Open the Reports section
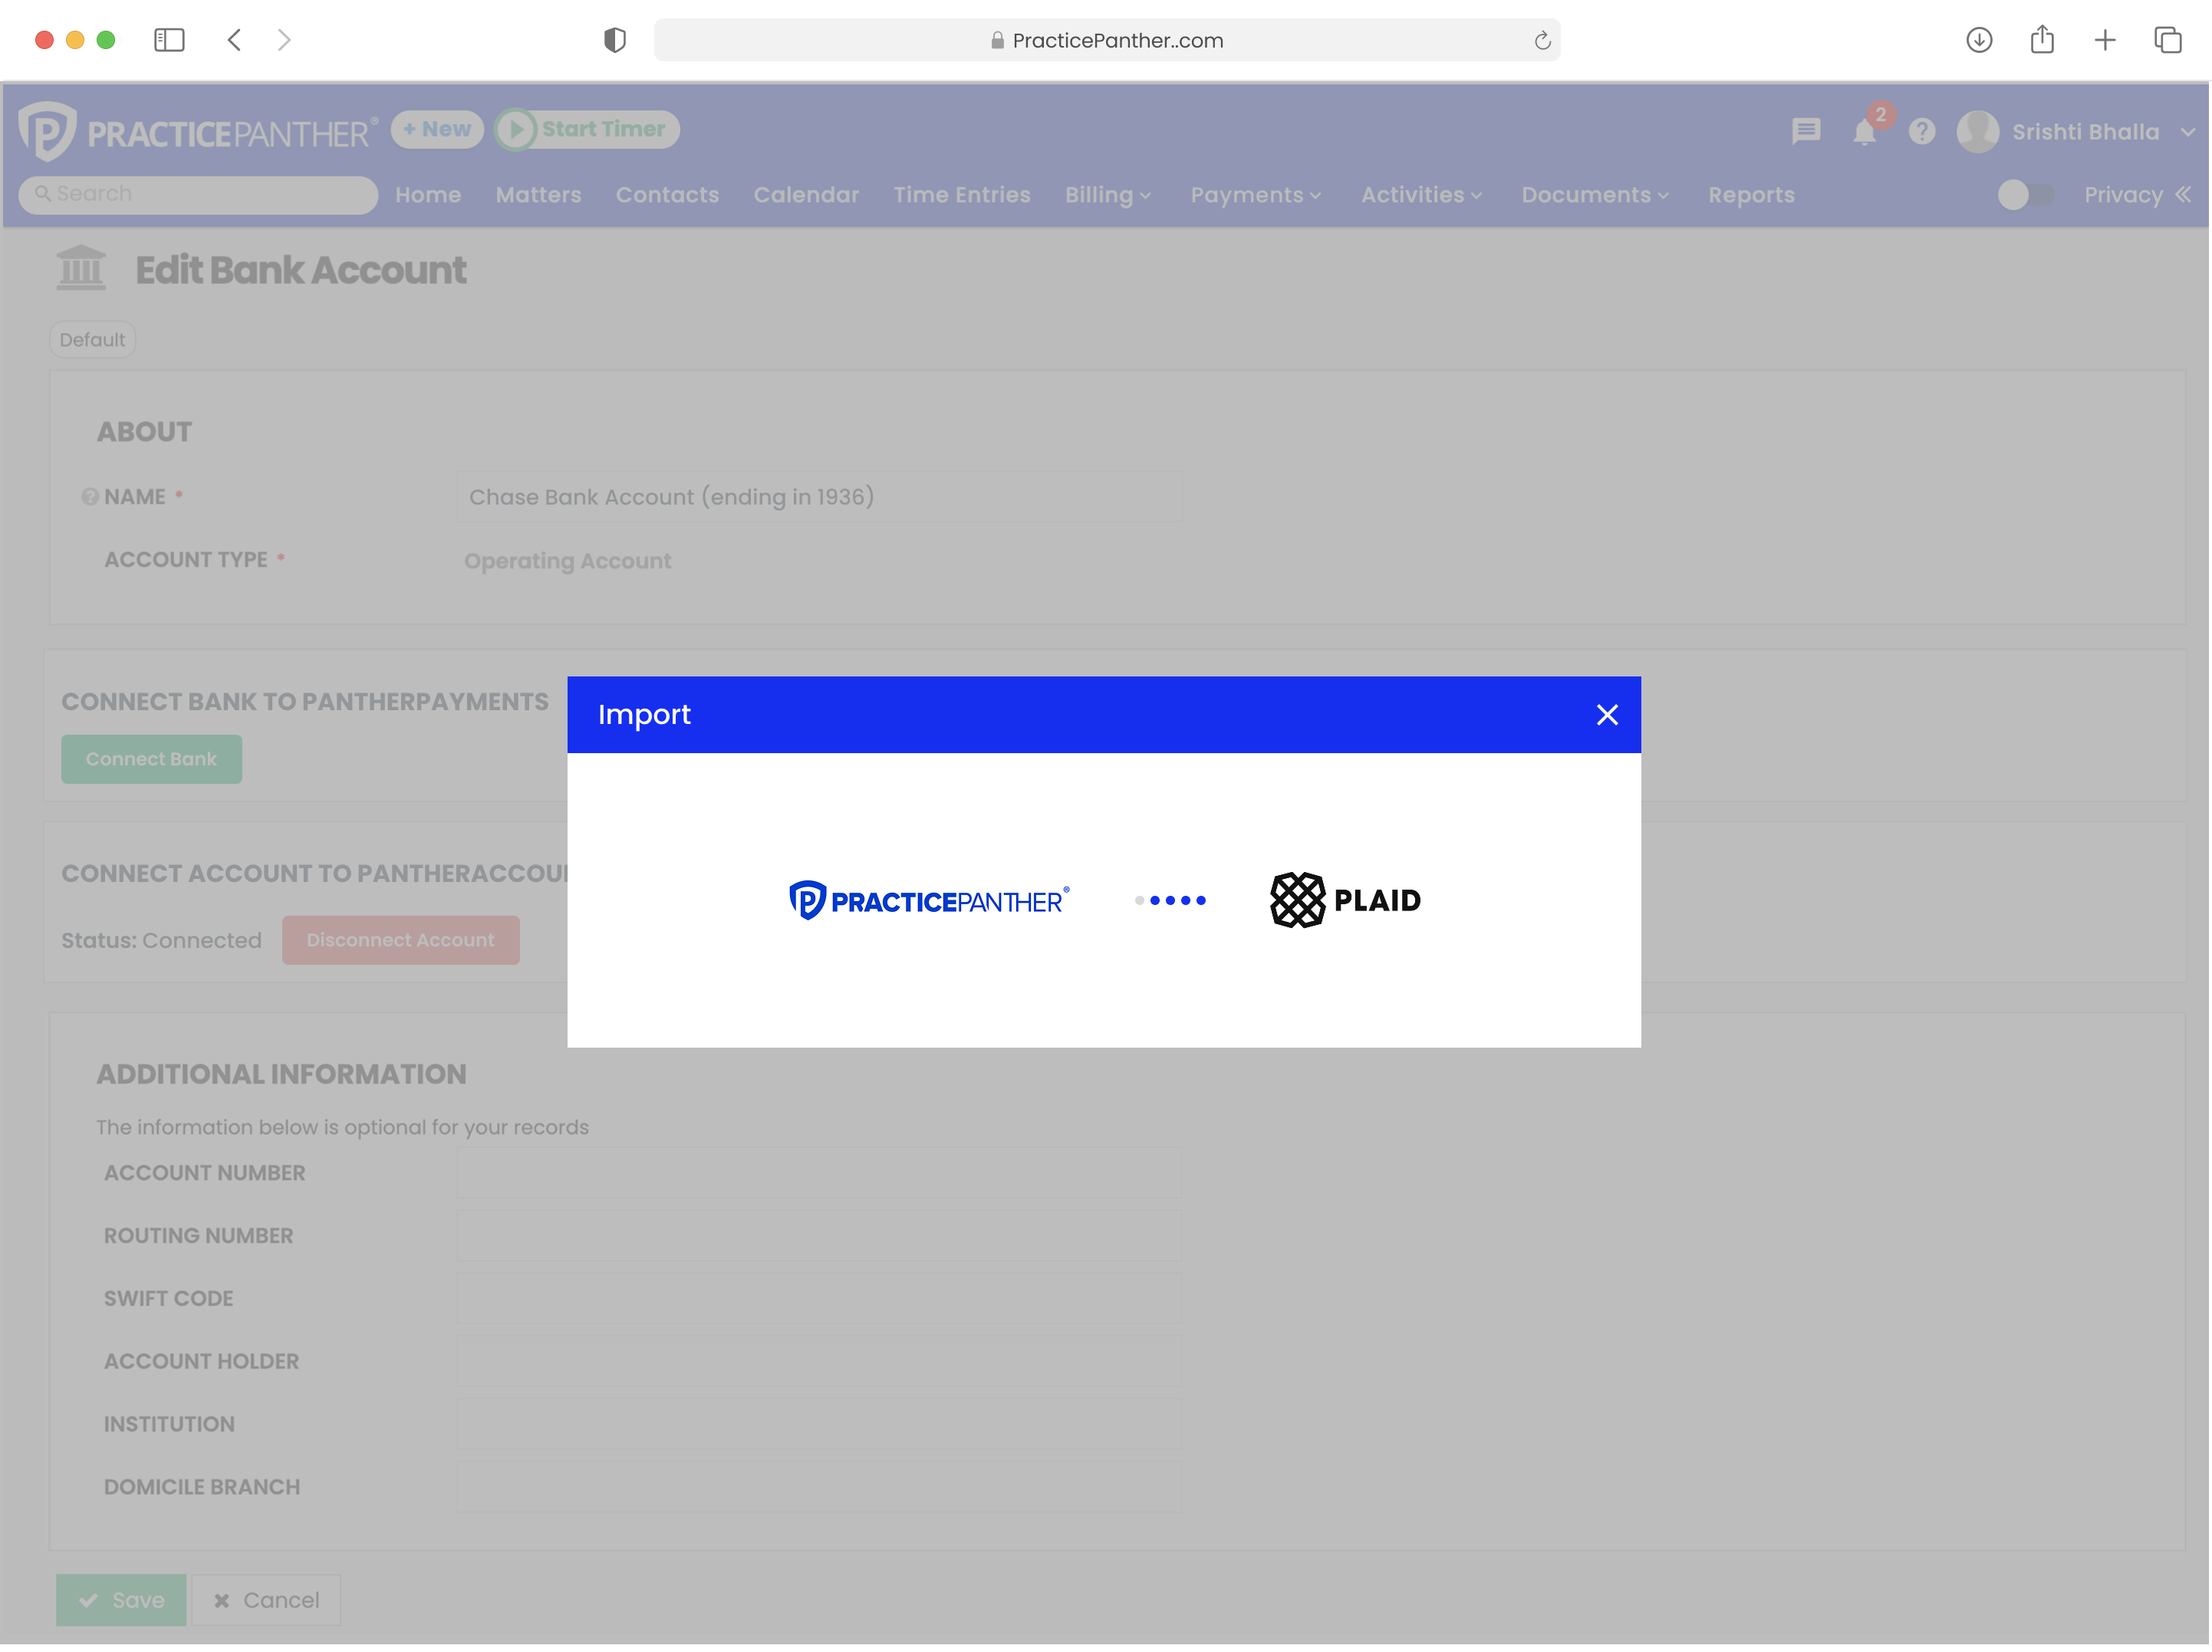The image size is (2212, 1652). 1751,195
